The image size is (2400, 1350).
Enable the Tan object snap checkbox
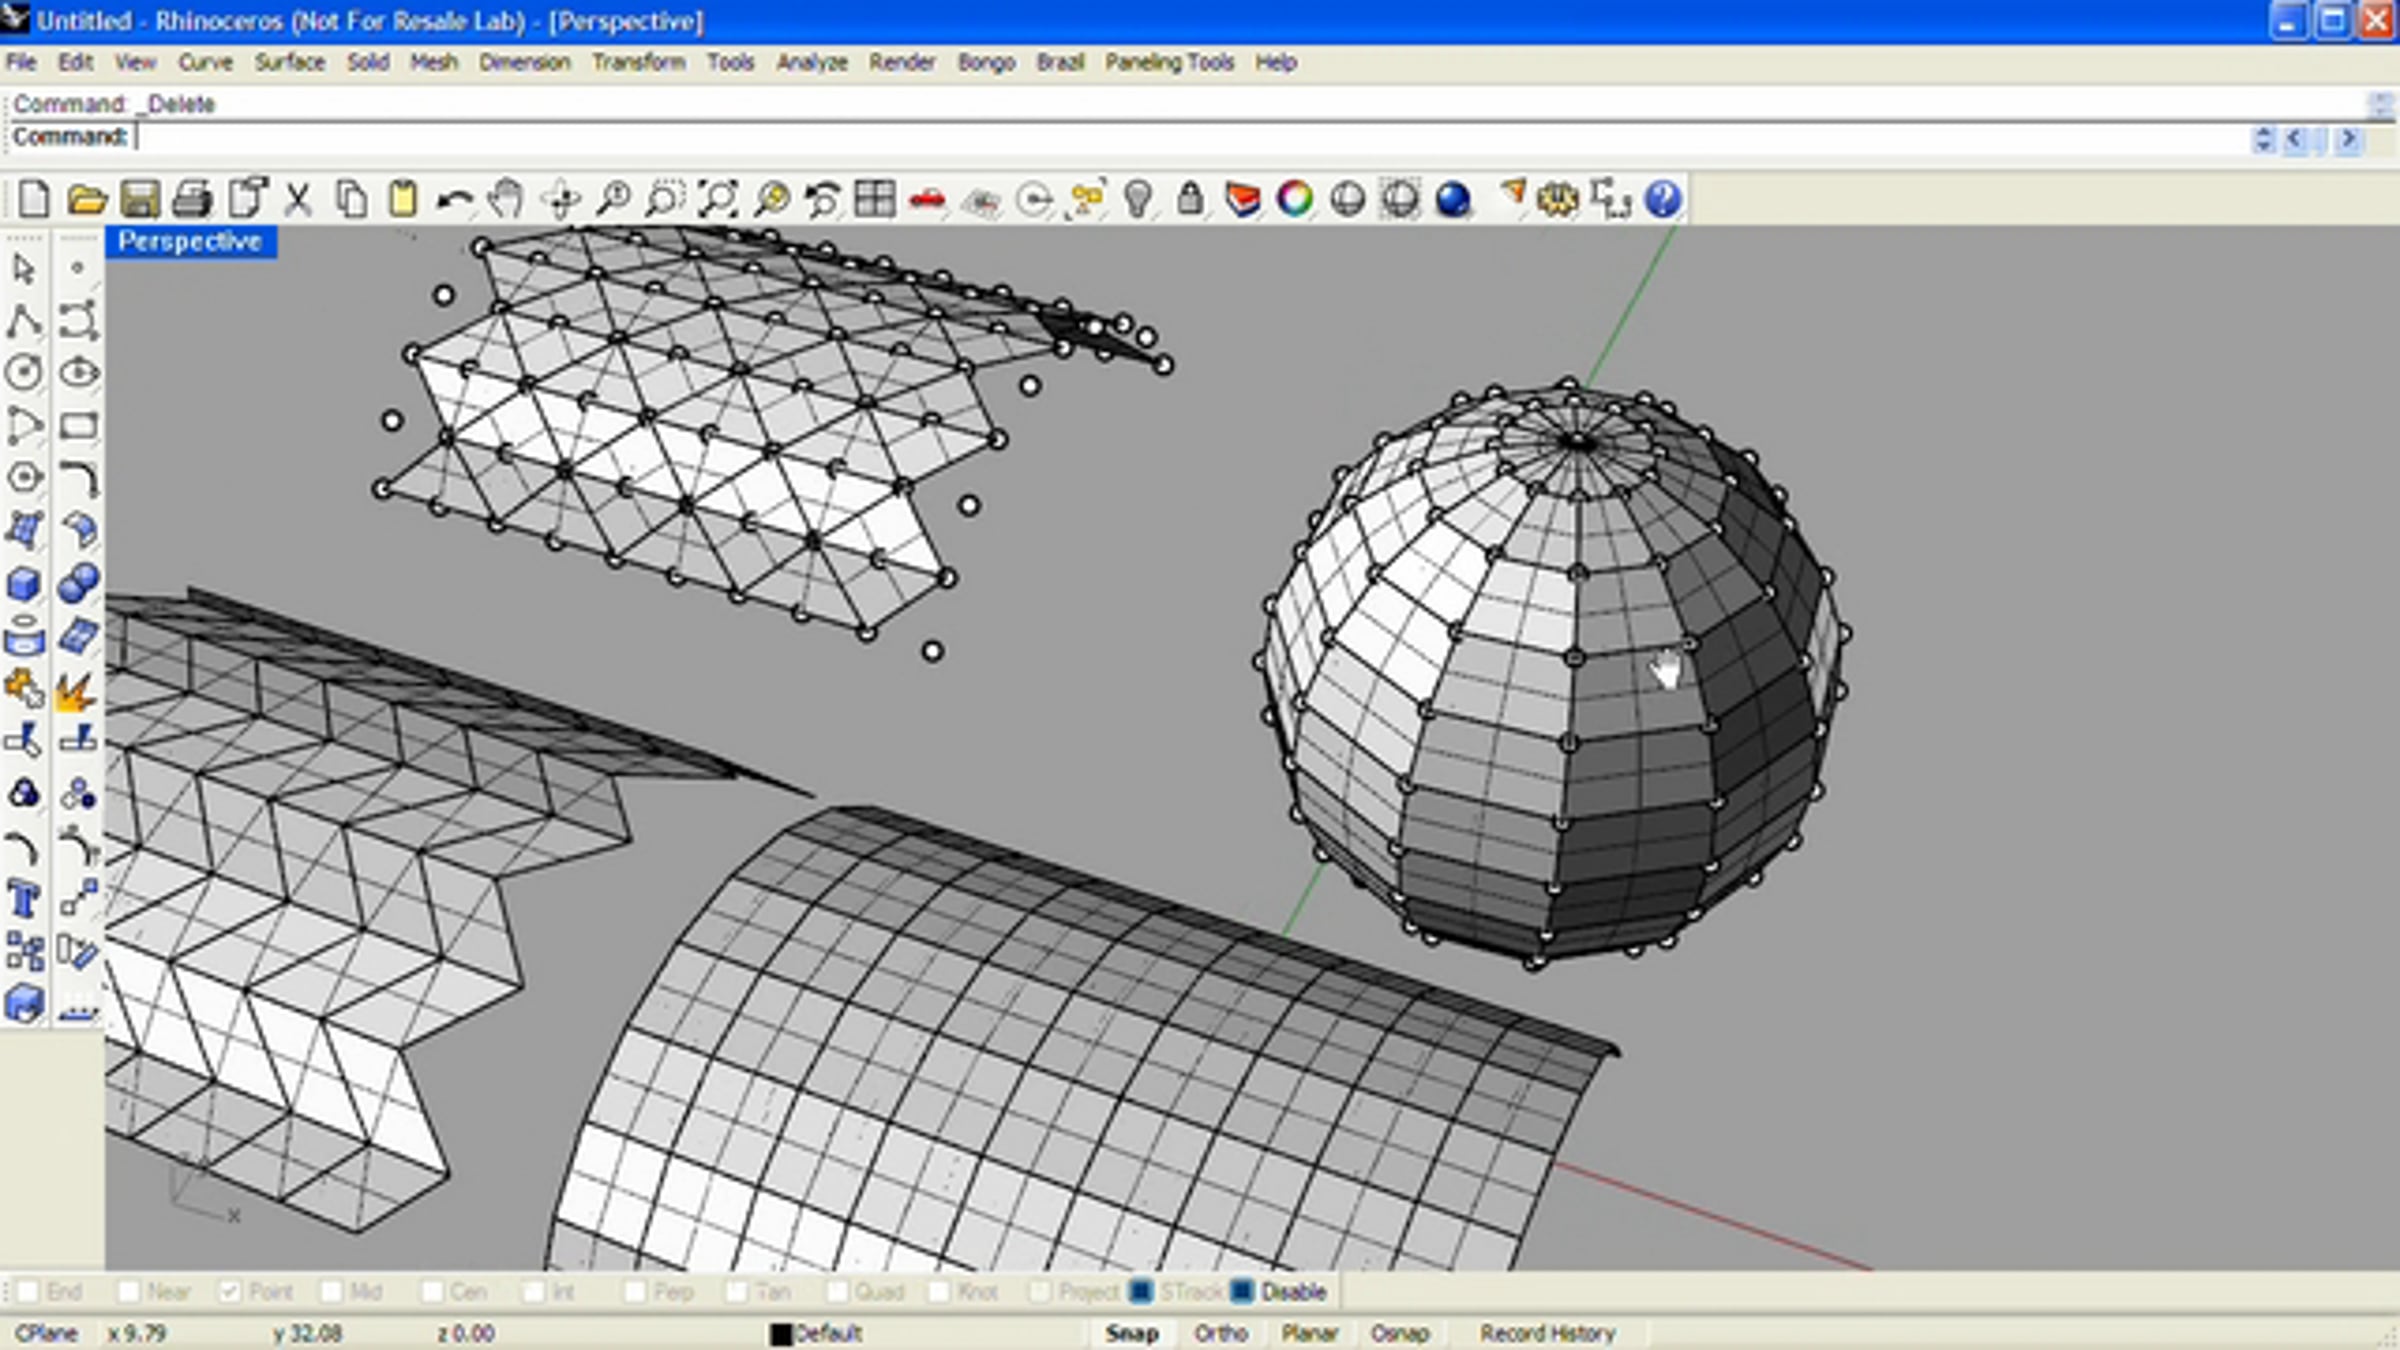[736, 1292]
